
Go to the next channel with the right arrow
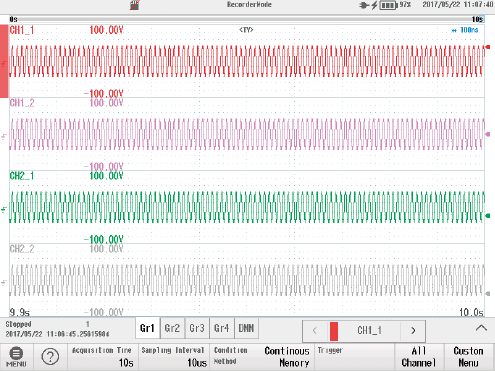click(413, 331)
